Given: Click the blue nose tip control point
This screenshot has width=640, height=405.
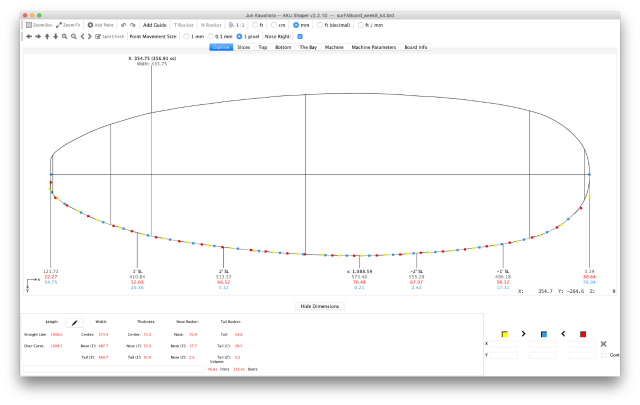Looking at the screenshot, I should tap(589, 174).
